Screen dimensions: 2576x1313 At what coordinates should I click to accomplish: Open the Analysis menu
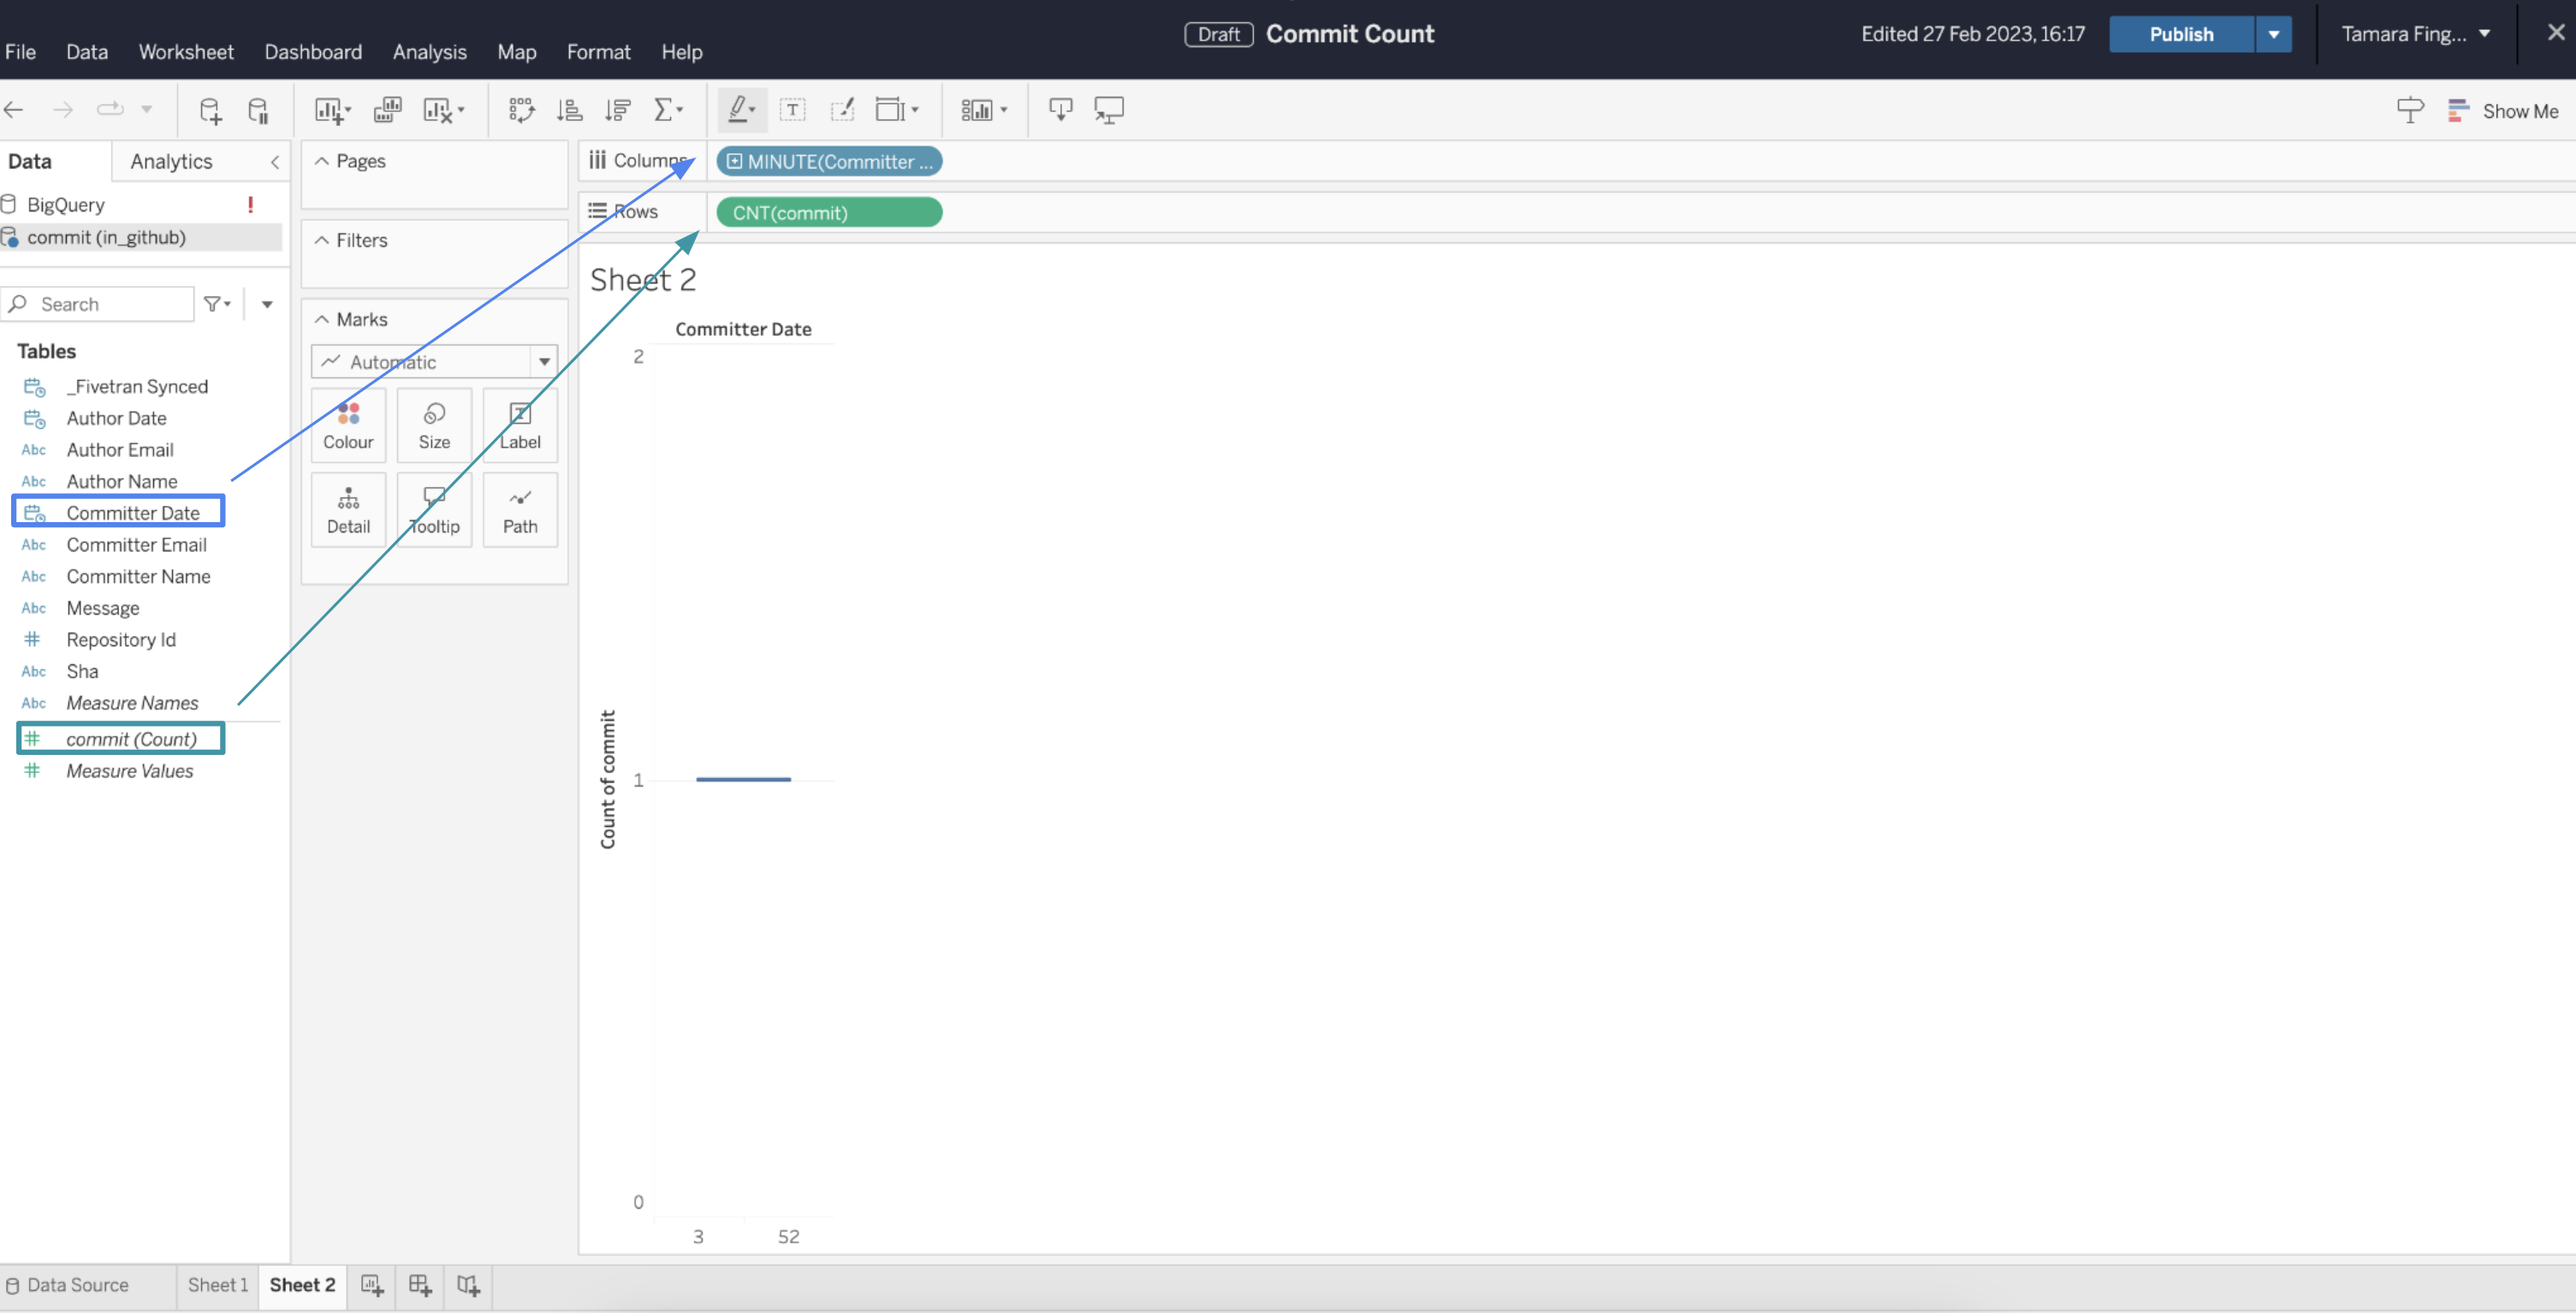pos(429,51)
